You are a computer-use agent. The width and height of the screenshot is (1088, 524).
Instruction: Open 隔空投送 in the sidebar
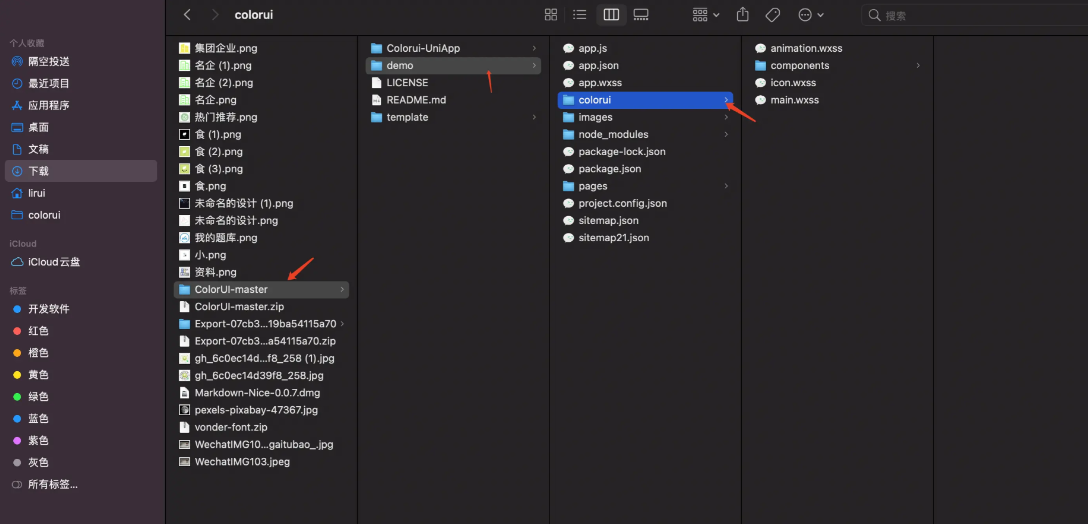tap(82, 61)
